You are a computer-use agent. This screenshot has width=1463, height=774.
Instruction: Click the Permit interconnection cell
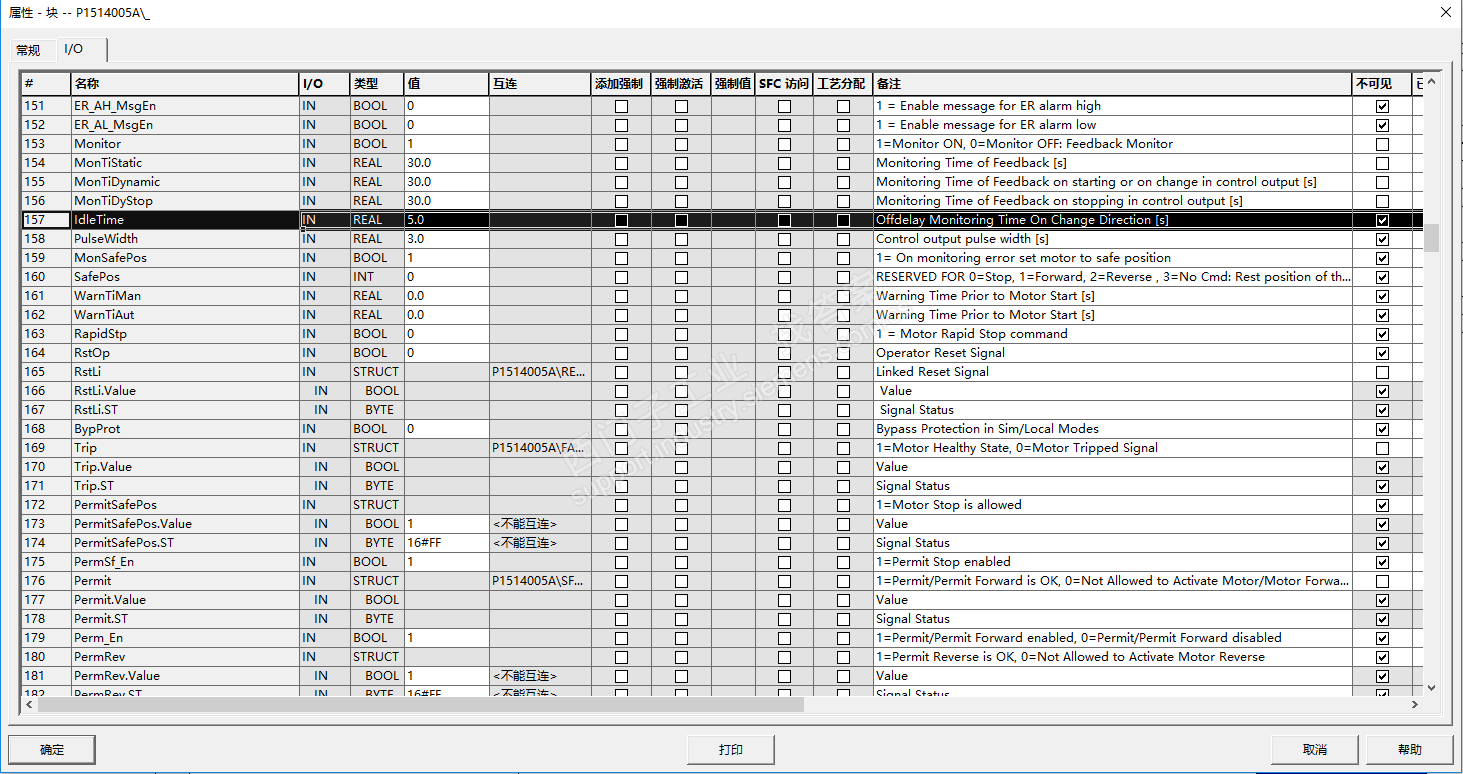[540, 581]
